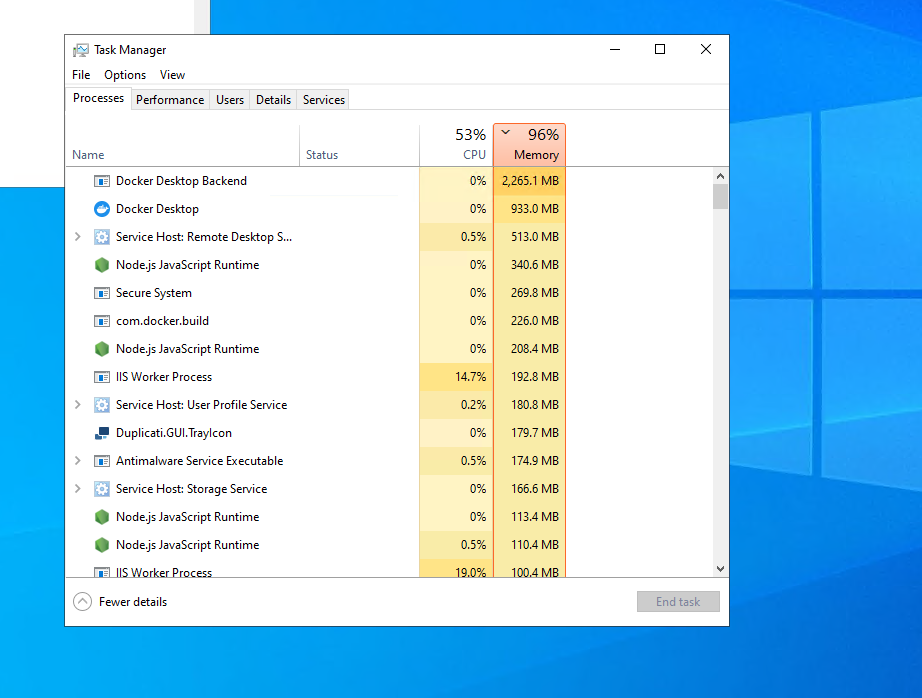
Task: Click the Node.js icon in the 113.4 MB row
Action: pos(102,517)
